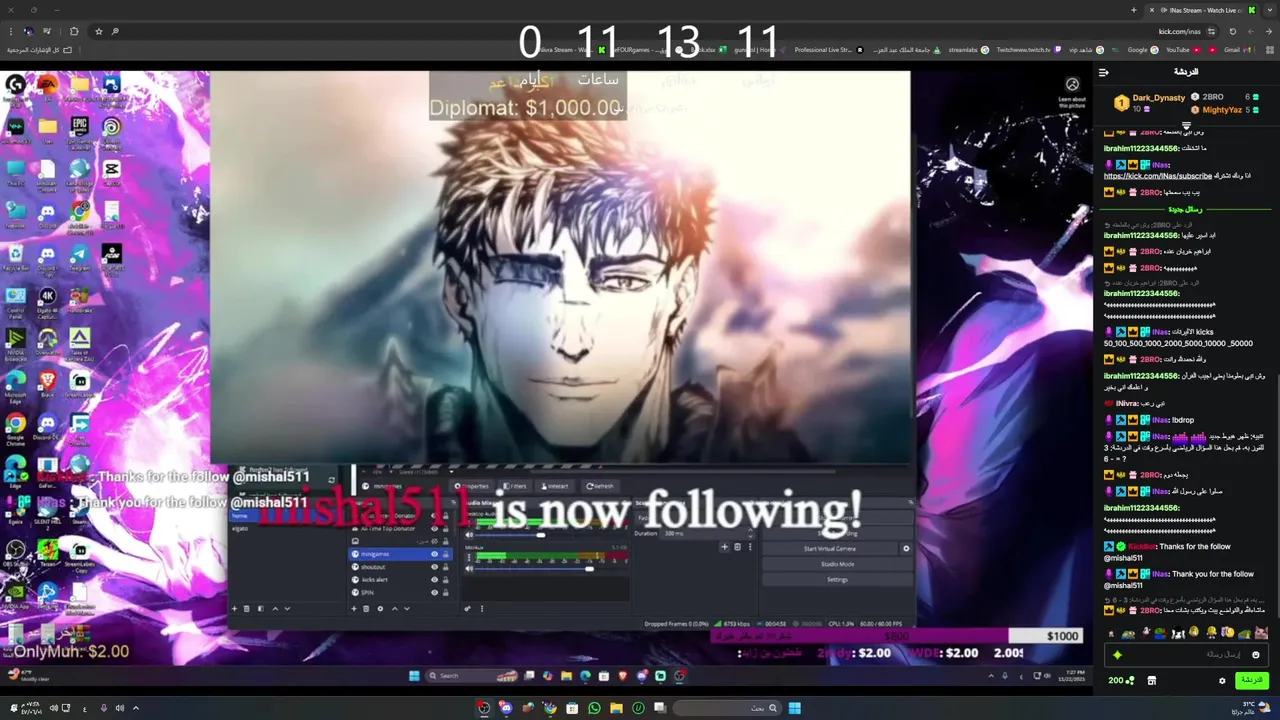Open the all bookmarks folder in bookmarks bar

40,49
